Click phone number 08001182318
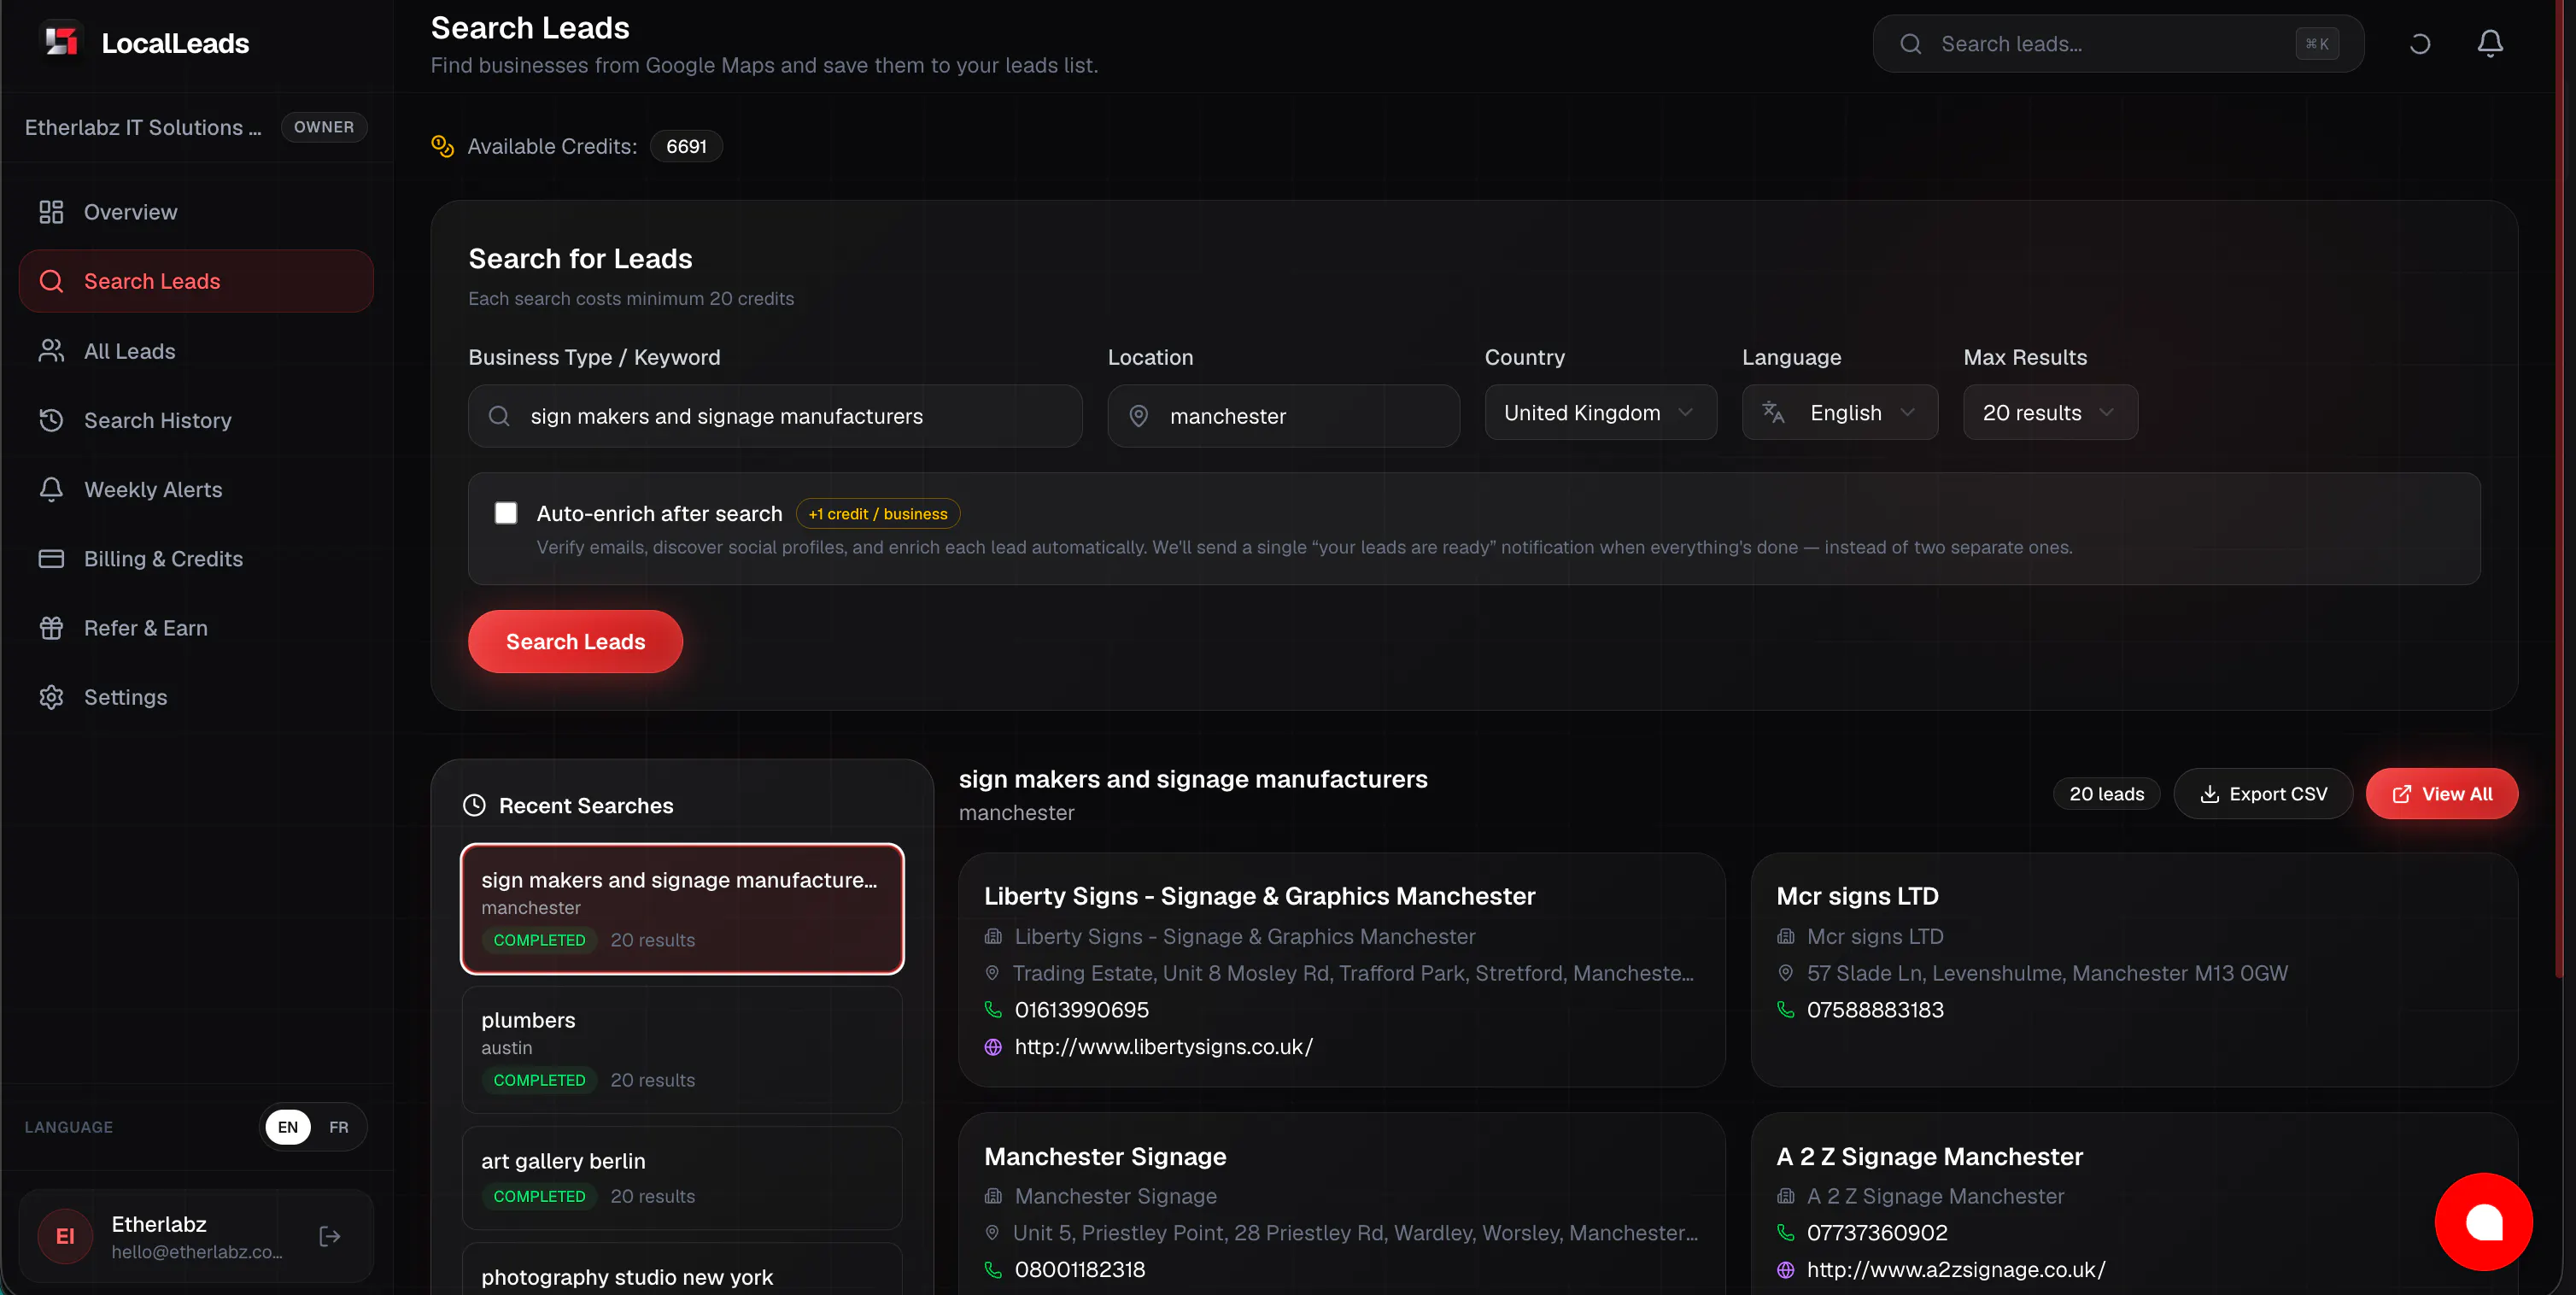Image resolution: width=2576 pixels, height=1295 pixels. tap(1079, 1270)
